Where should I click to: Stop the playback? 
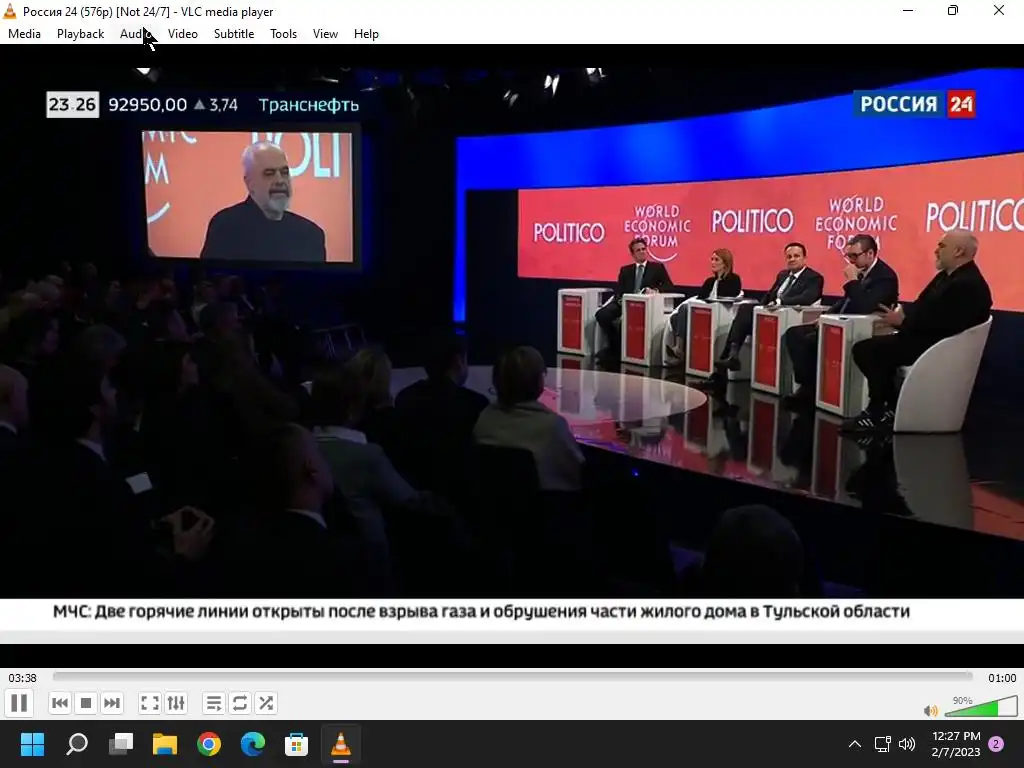click(x=86, y=703)
